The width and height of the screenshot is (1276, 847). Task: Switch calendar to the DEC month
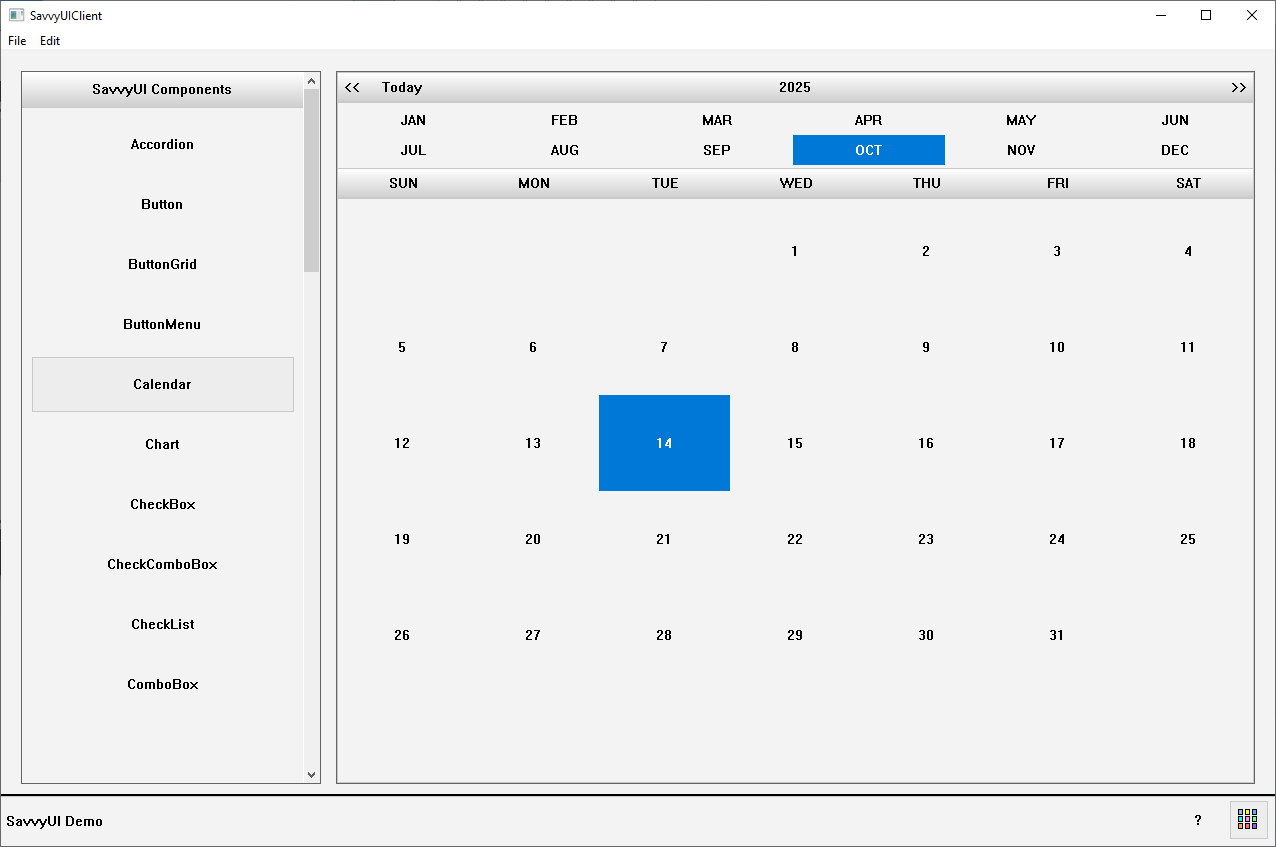tap(1175, 150)
